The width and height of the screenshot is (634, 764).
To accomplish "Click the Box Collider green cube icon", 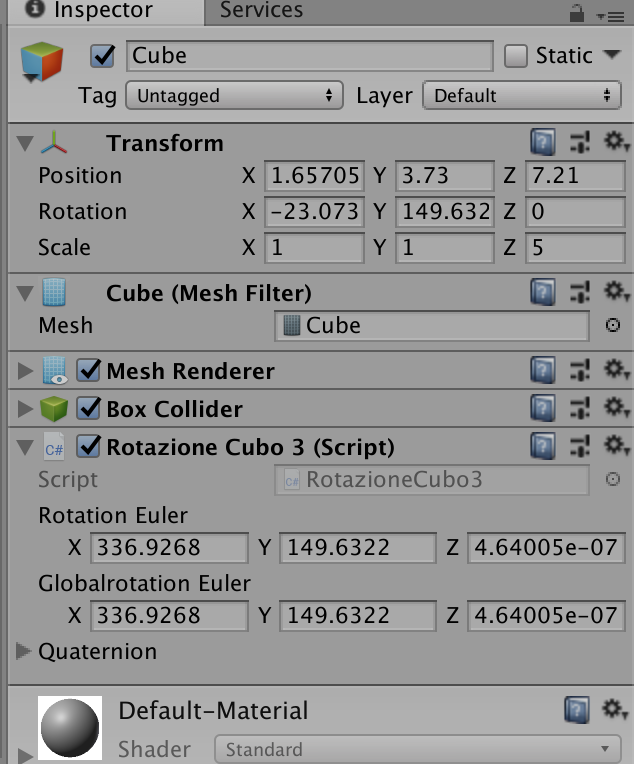I will (x=54, y=408).
